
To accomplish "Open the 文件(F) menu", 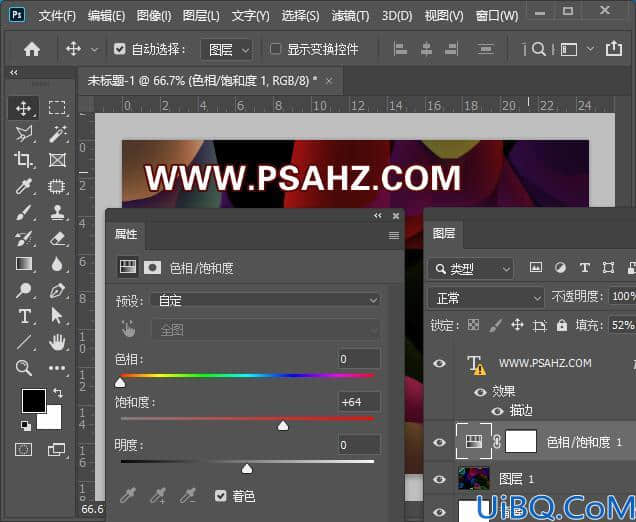I will (57, 16).
